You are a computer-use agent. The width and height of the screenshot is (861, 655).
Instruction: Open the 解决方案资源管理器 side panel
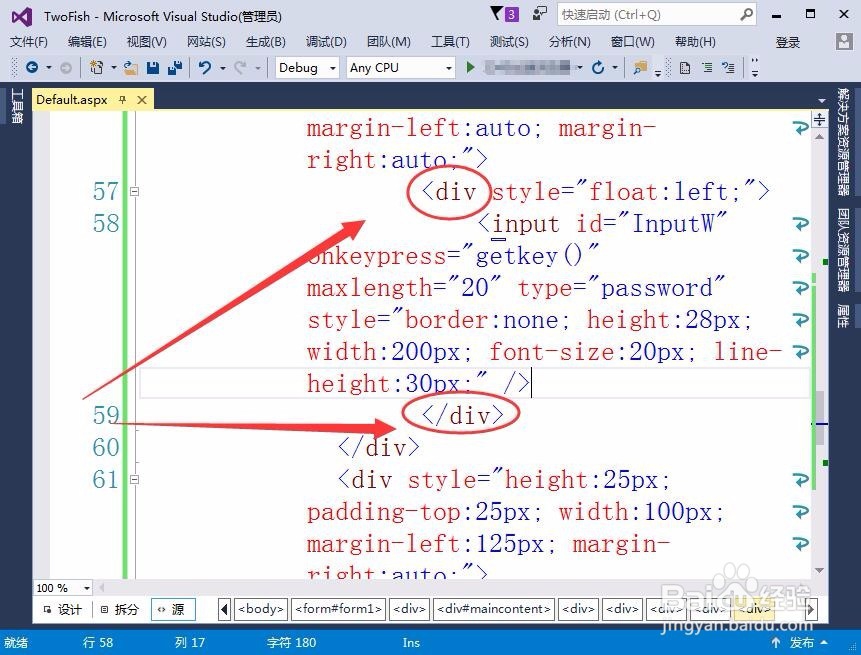point(843,142)
